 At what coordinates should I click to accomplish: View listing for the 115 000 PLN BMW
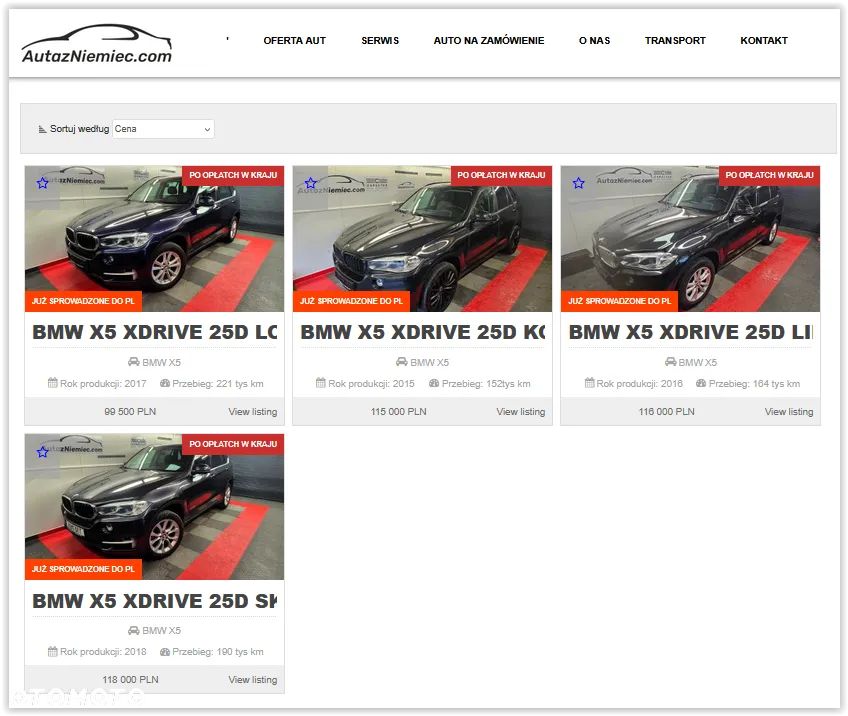click(x=521, y=412)
